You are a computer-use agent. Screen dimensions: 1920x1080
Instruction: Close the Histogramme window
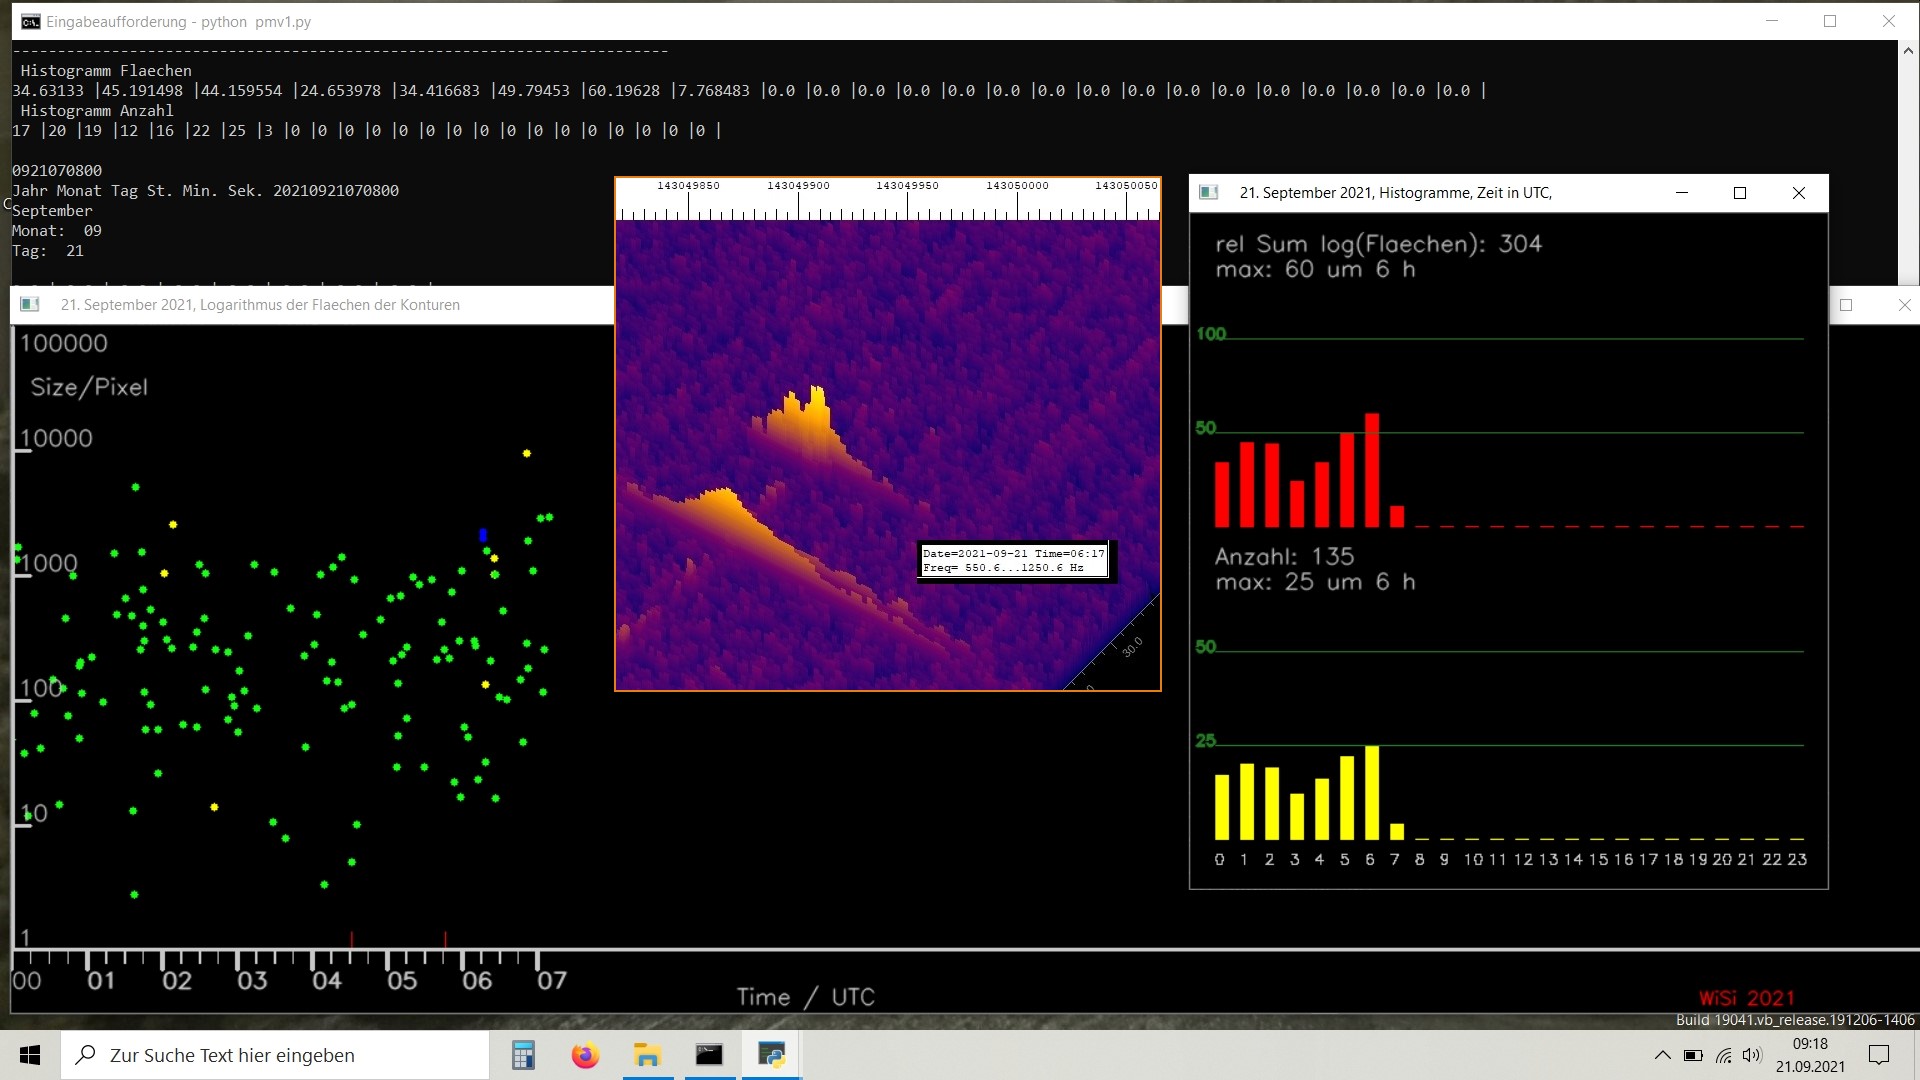(1798, 193)
